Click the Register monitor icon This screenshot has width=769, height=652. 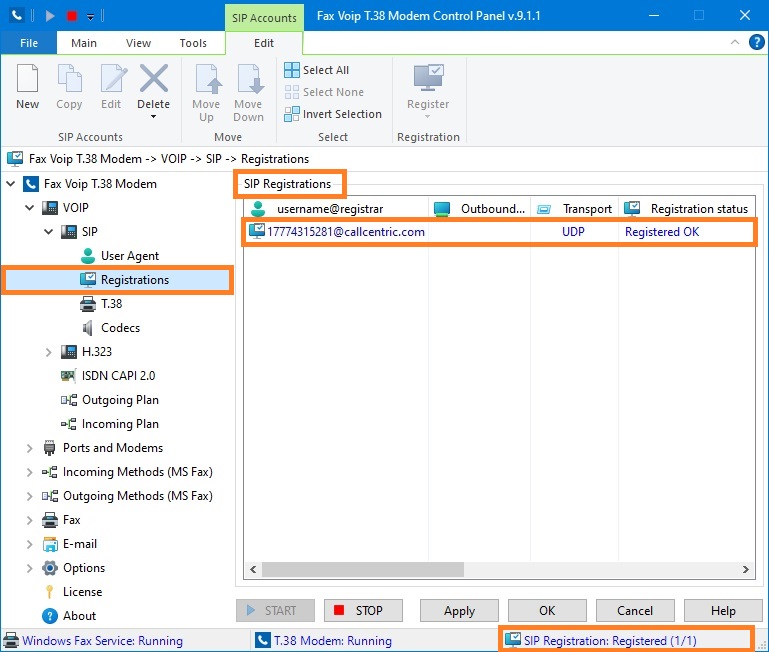(428, 78)
